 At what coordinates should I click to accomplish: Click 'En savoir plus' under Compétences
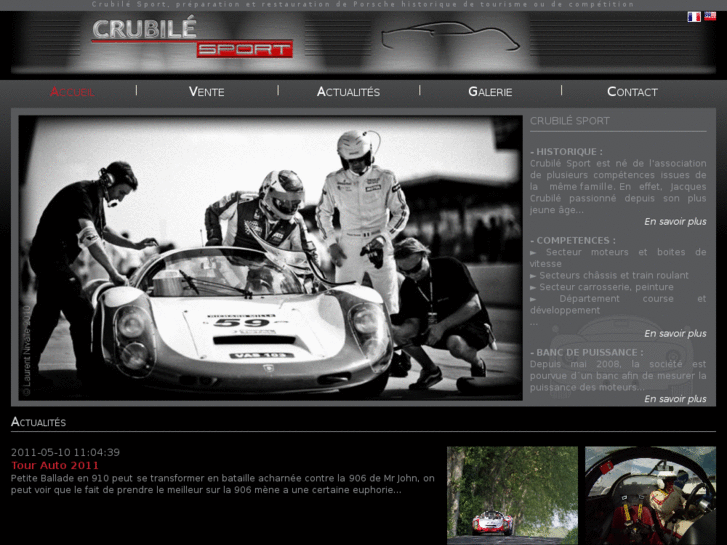click(x=675, y=333)
